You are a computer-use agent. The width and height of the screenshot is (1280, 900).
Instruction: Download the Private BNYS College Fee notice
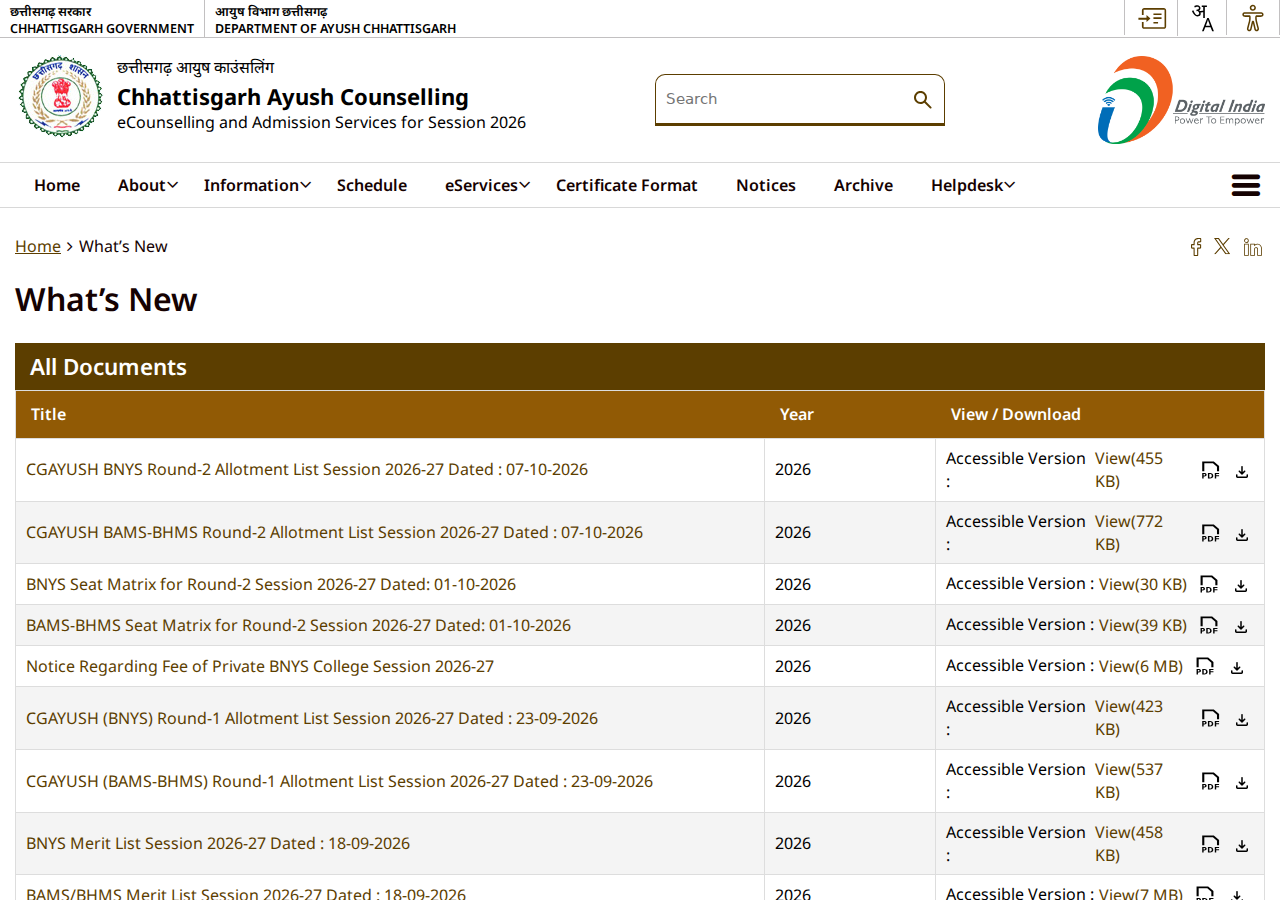(1237, 667)
